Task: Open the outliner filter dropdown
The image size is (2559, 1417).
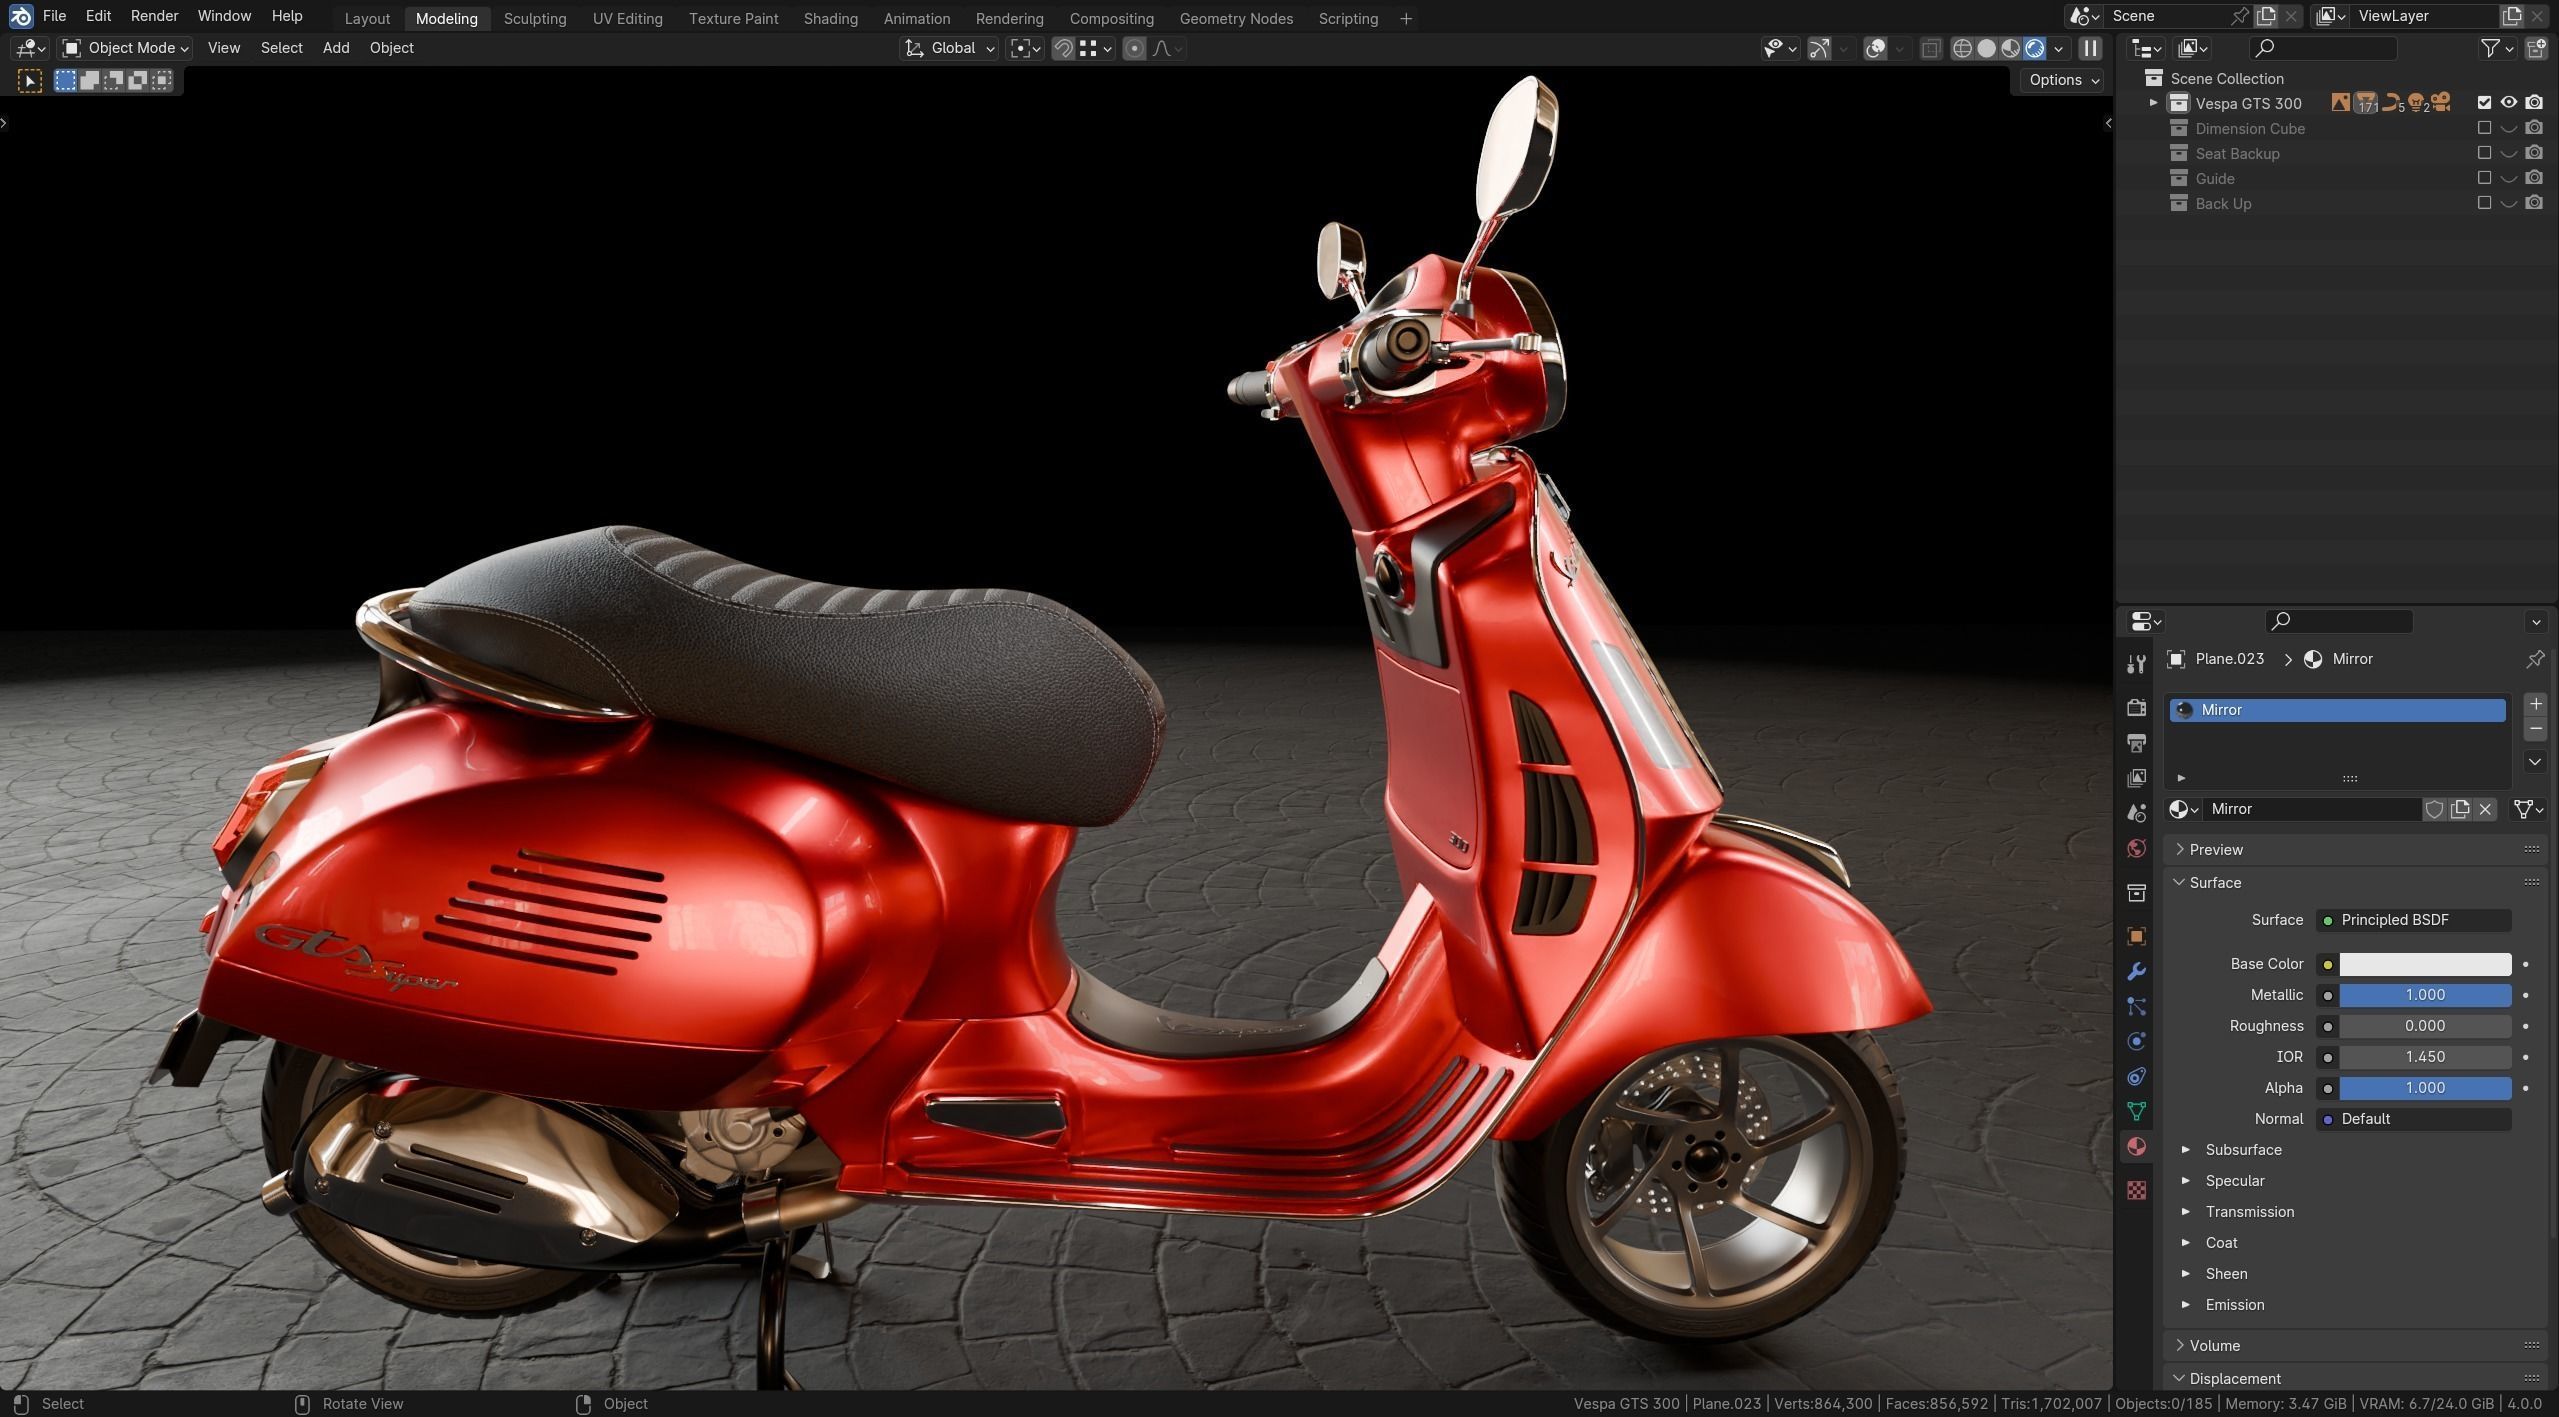Action: (x=2498, y=48)
